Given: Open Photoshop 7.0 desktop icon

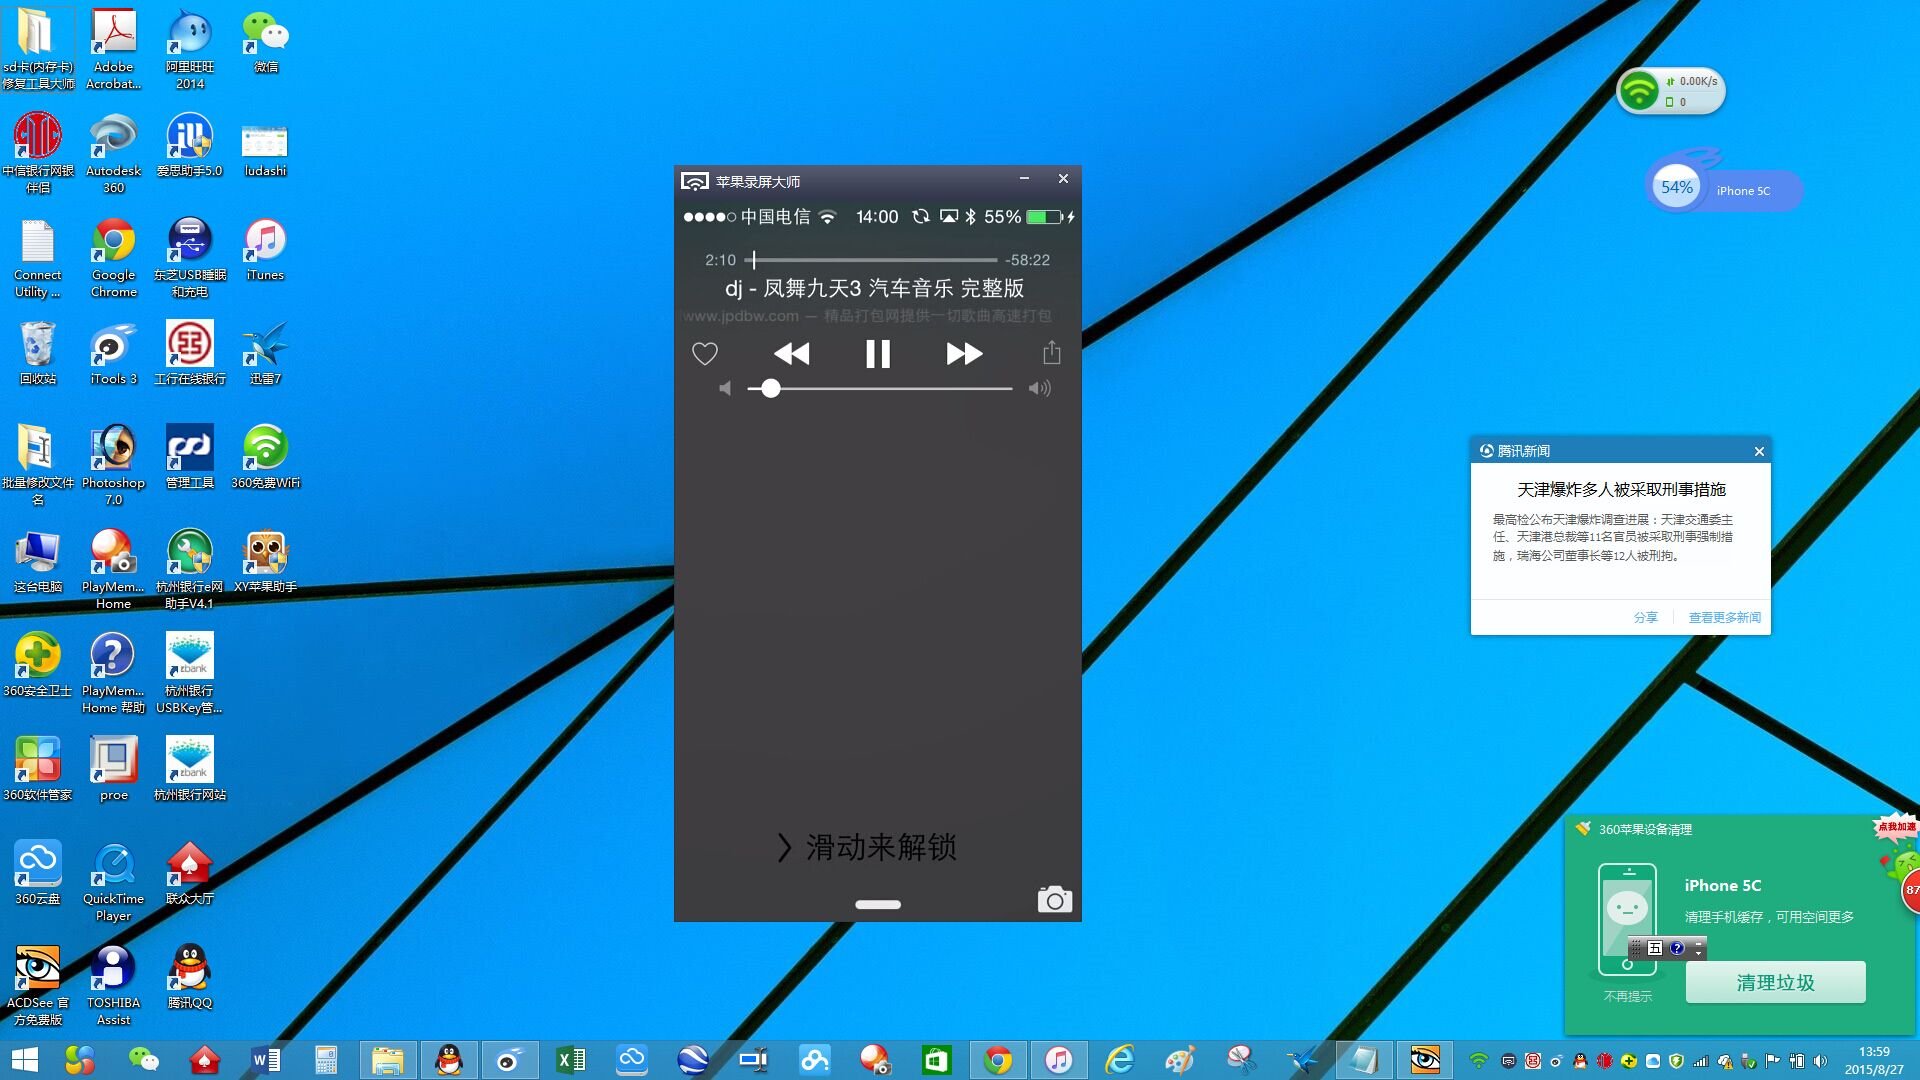Looking at the screenshot, I should (114, 465).
